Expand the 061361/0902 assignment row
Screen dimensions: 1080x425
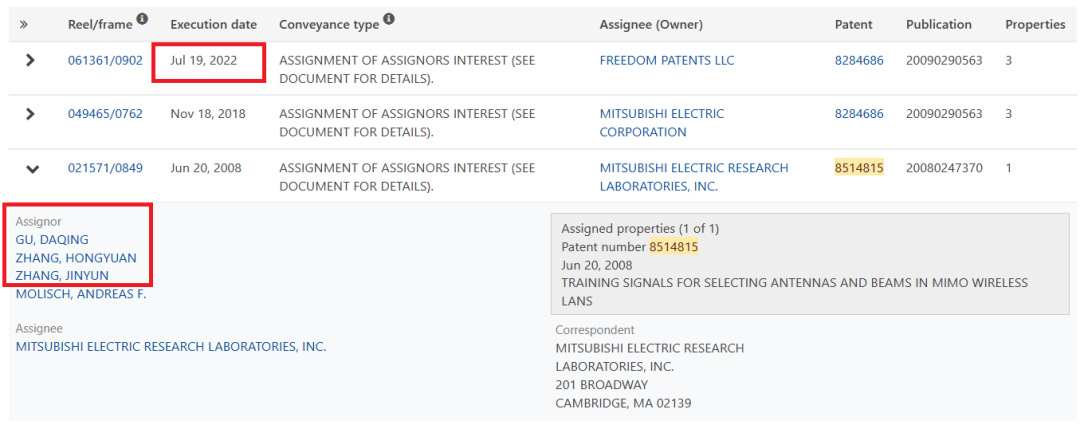pyautogui.click(x=30, y=61)
